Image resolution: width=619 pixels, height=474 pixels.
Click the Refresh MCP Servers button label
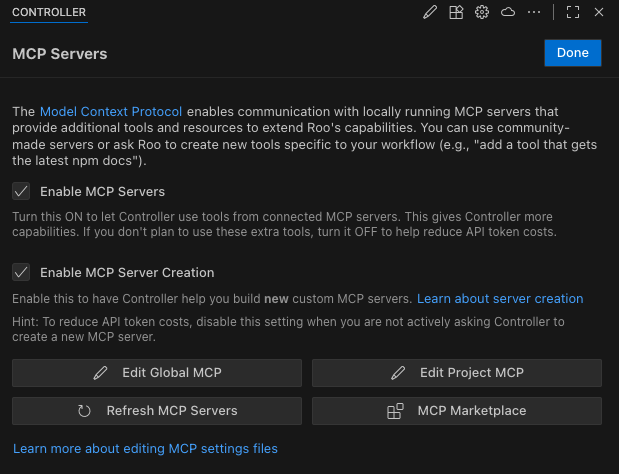click(172, 411)
